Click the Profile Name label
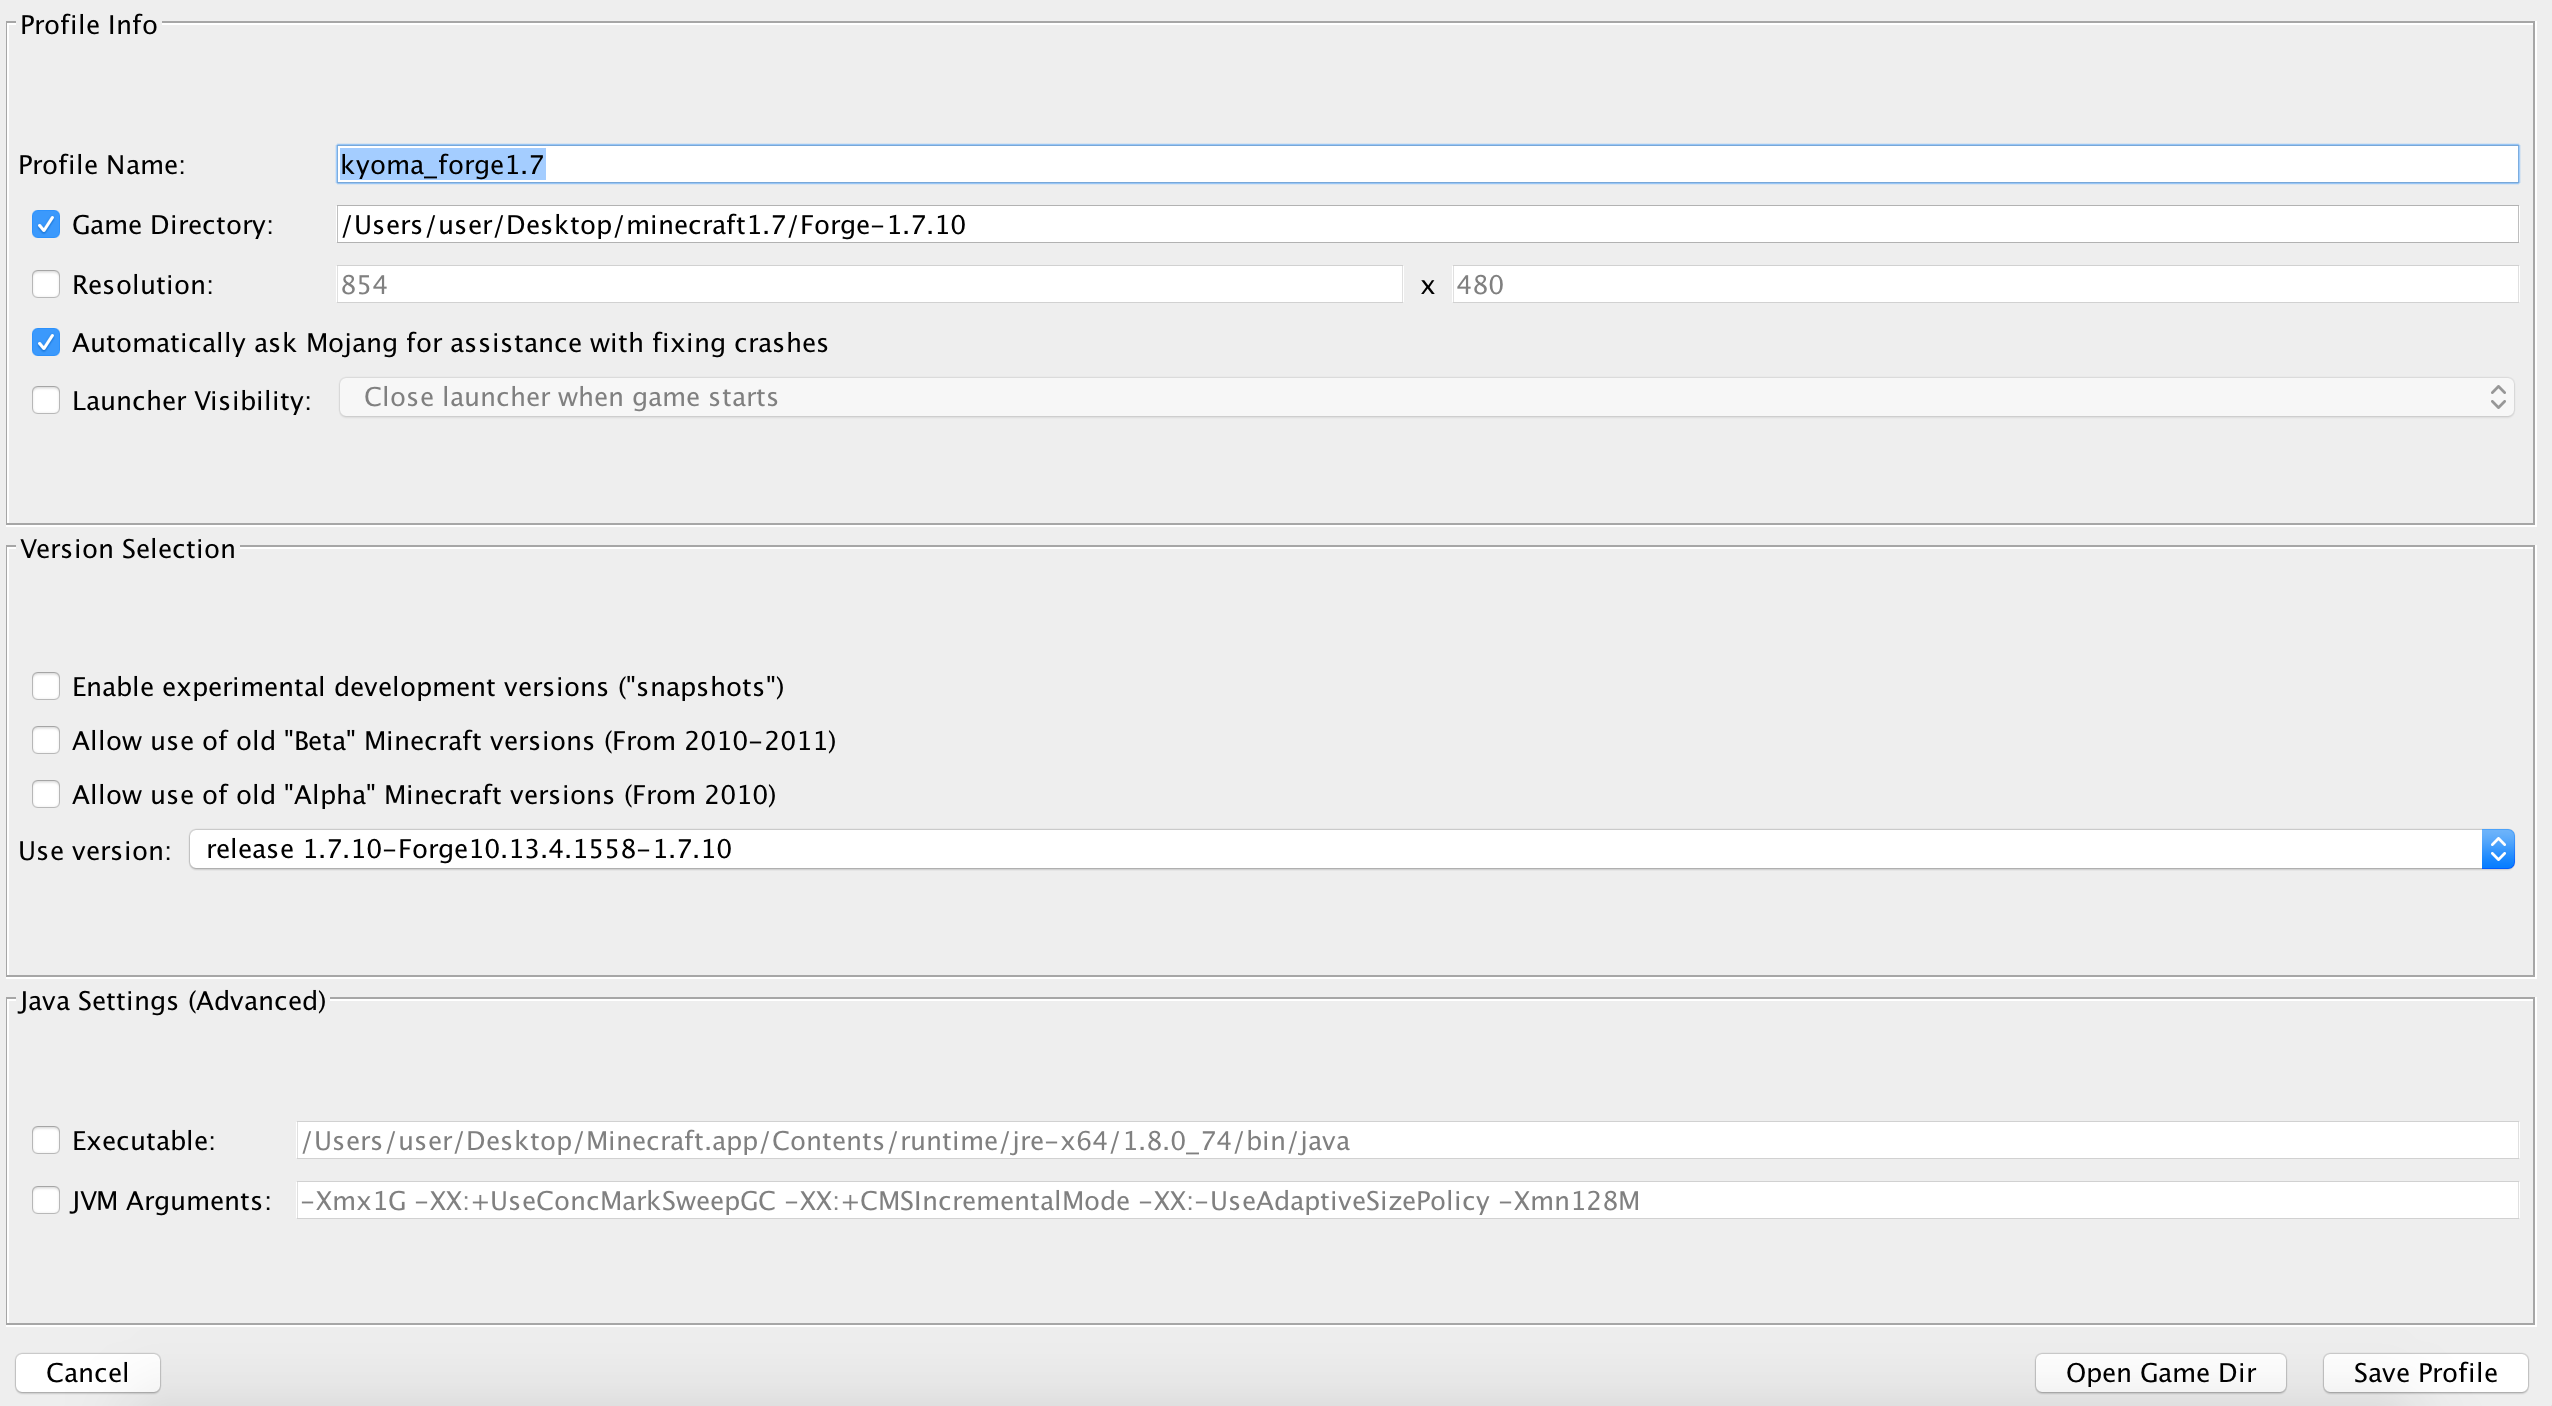The height and width of the screenshot is (1406, 2552). pyautogui.click(x=102, y=164)
